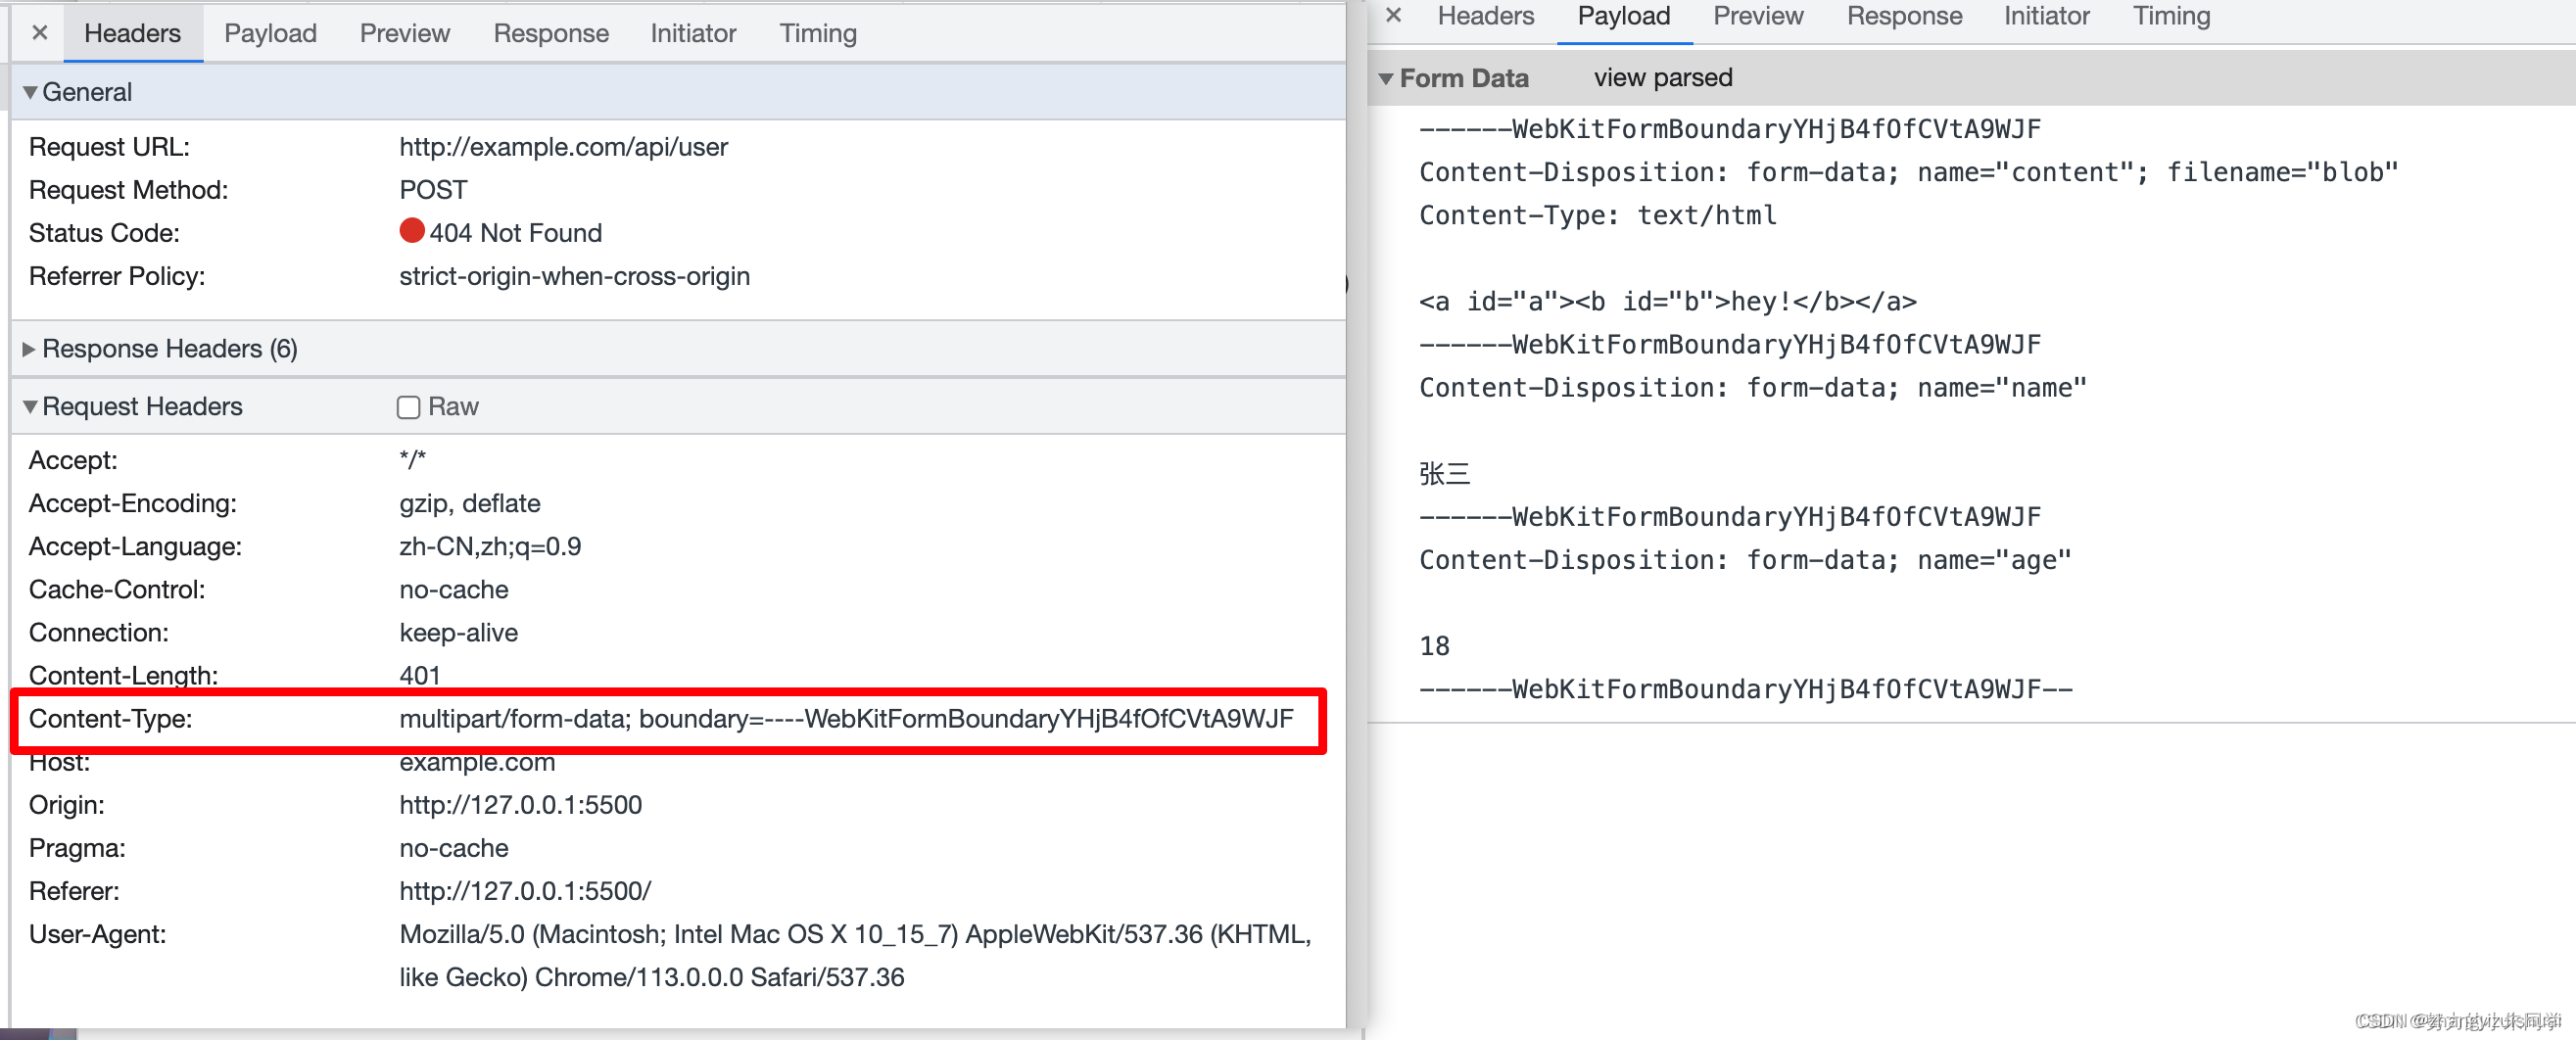Click the Cache-Control no-cache value
The image size is (2576, 1040).
click(x=454, y=589)
